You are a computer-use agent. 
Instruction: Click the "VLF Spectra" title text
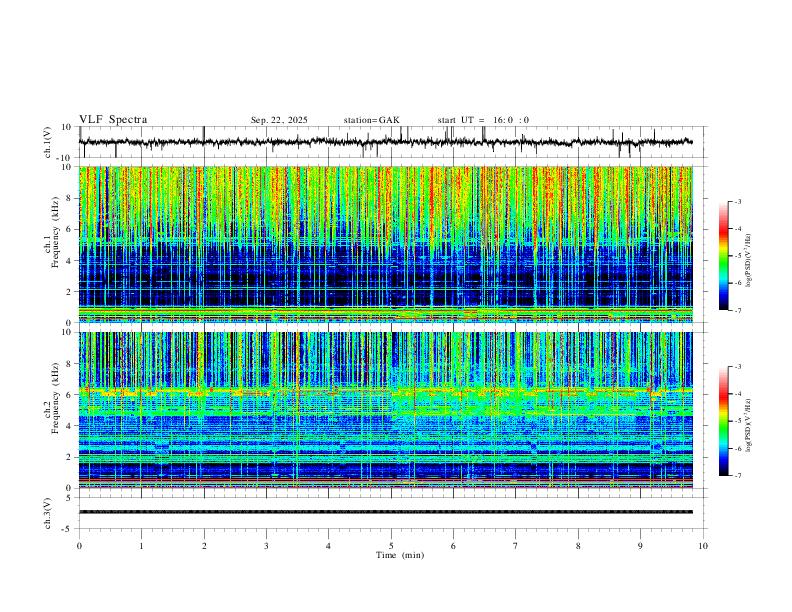[x=113, y=120]
